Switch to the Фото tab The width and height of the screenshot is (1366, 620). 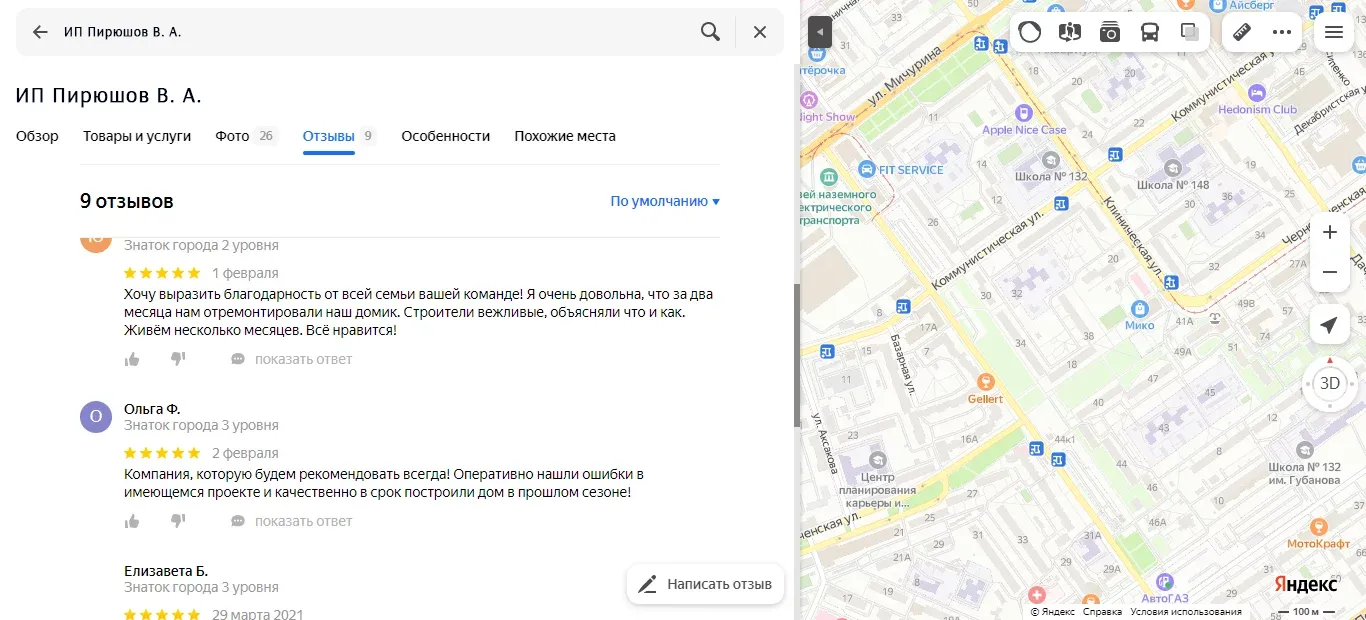click(x=232, y=136)
